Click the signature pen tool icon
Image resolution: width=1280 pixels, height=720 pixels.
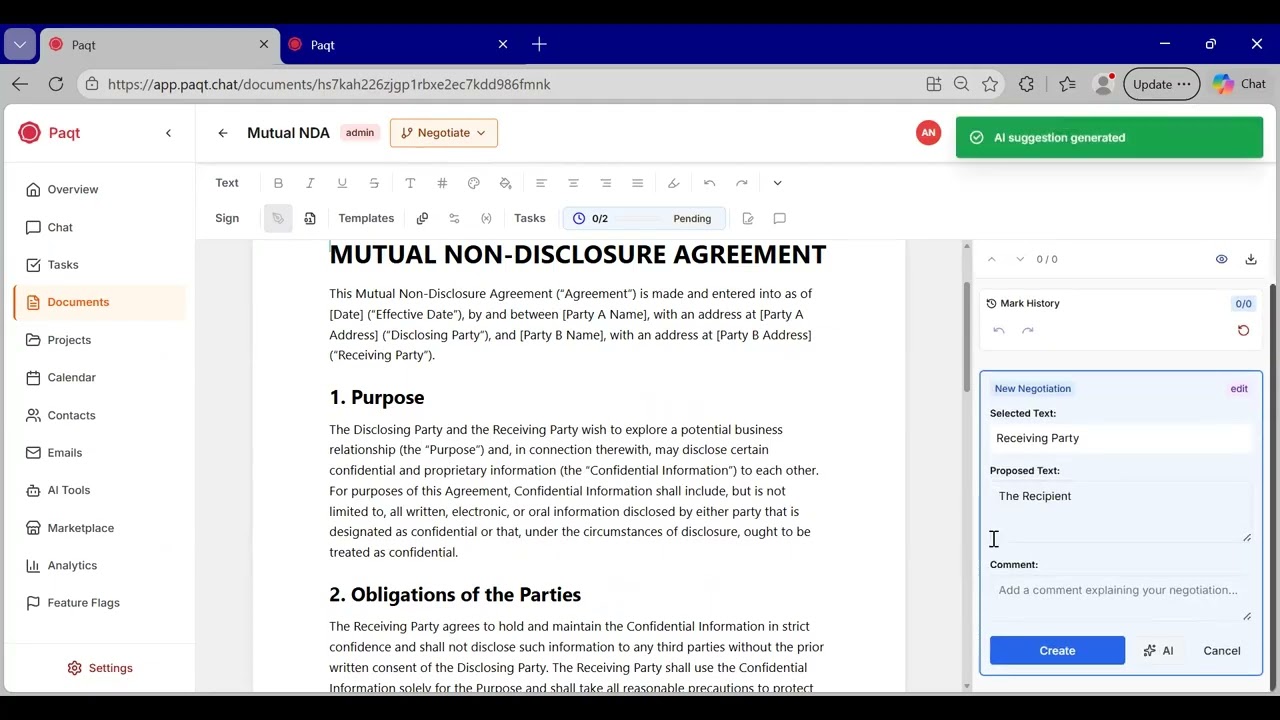point(278,218)
